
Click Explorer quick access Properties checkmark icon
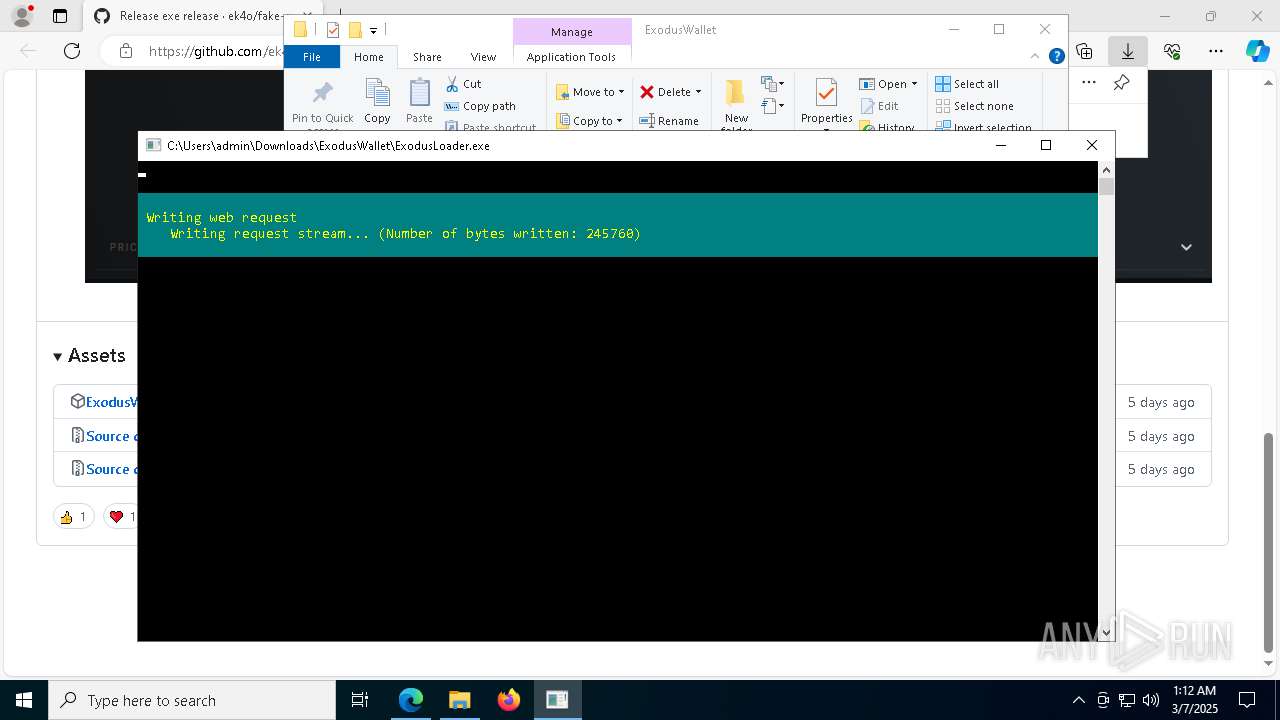(333, 30)
